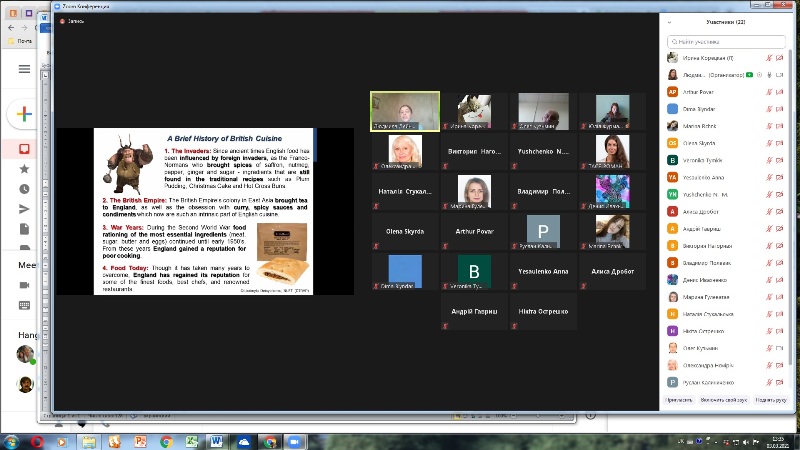Open the Chrome hamburger menu in the left sidebar

pos(24,69)
